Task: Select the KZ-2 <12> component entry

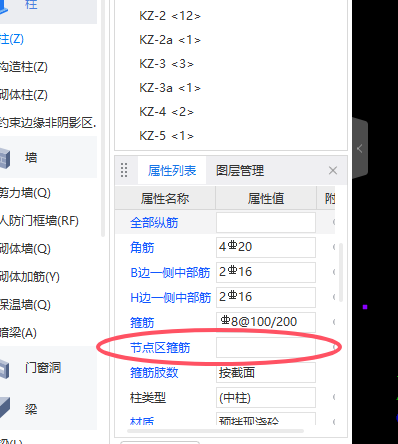Action: 170,16
